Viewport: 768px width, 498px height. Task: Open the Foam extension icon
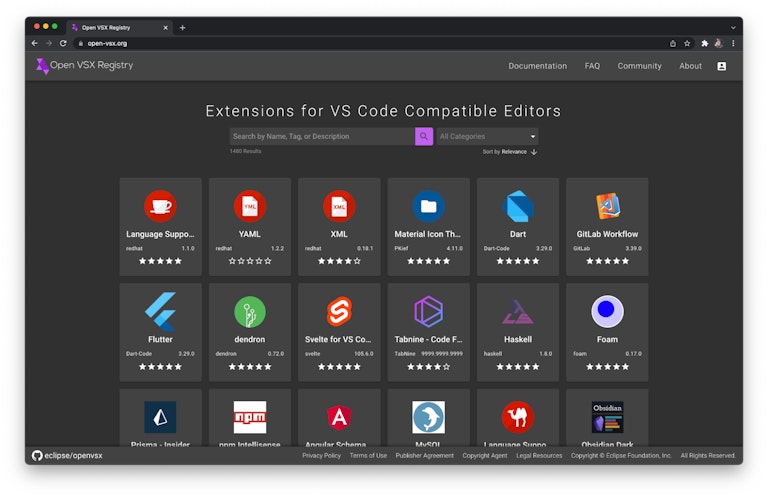[607, 311]
